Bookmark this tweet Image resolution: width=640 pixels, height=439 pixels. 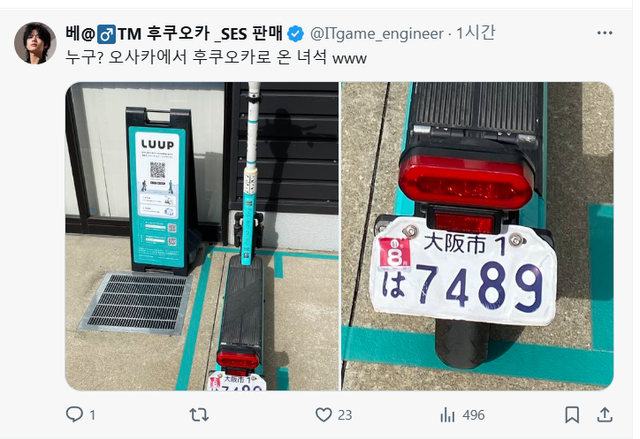click(572, 415)
